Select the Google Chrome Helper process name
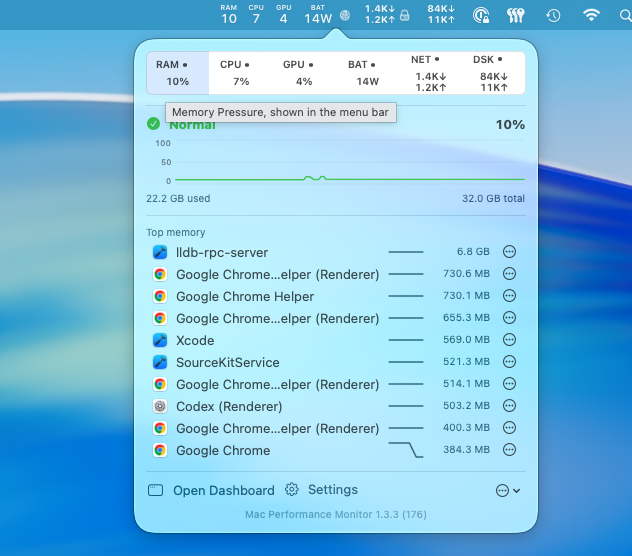 pos(245,297)
